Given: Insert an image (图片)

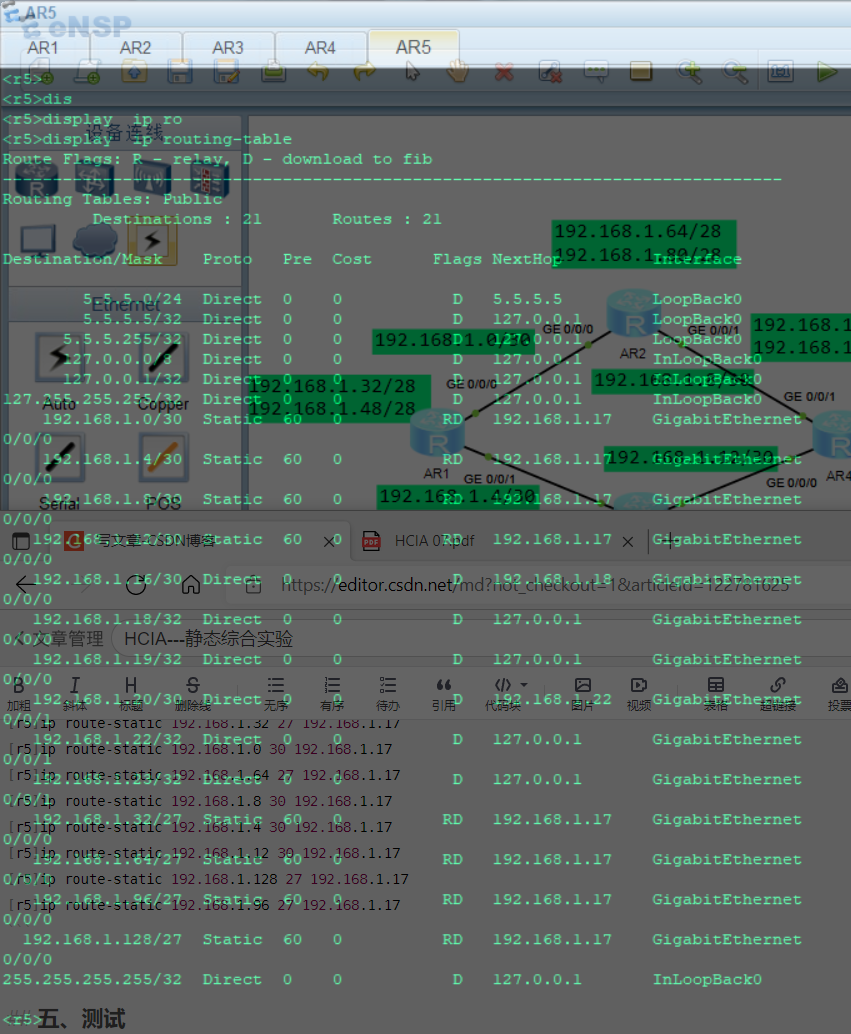Looking at the screenshot, I should click(583, 694).
